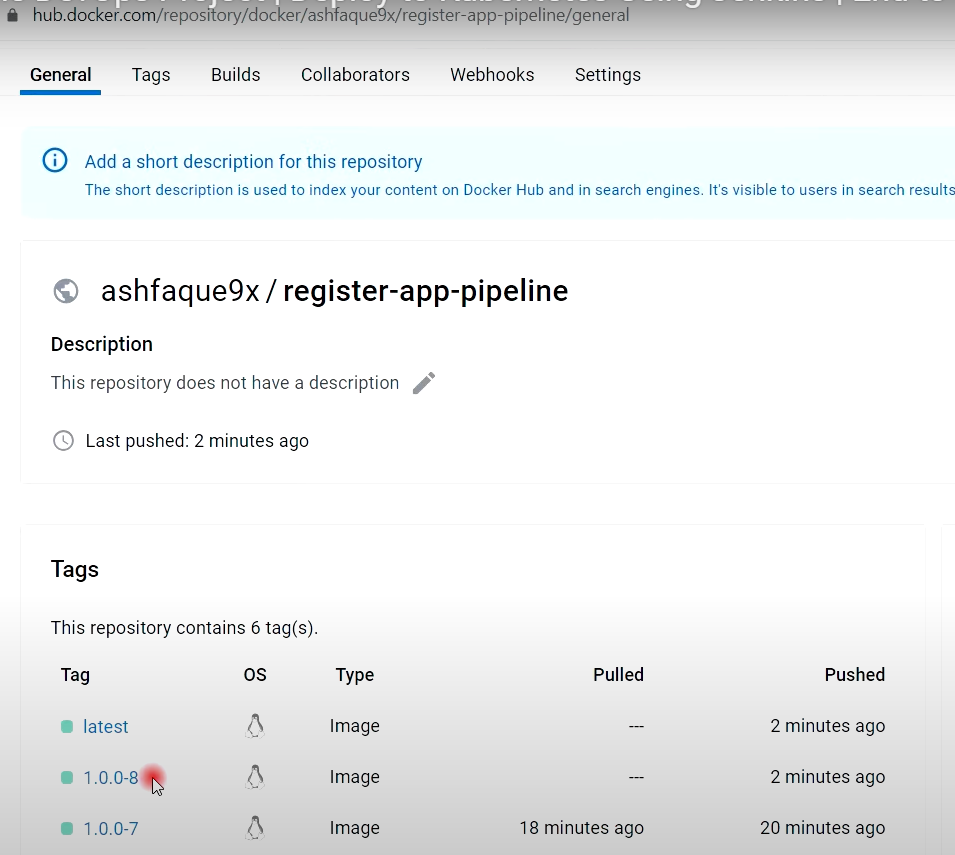The width and height of the screenshot is (955, 855).
Task: Click the 'Pushed' column header
Action: [855, 675]
